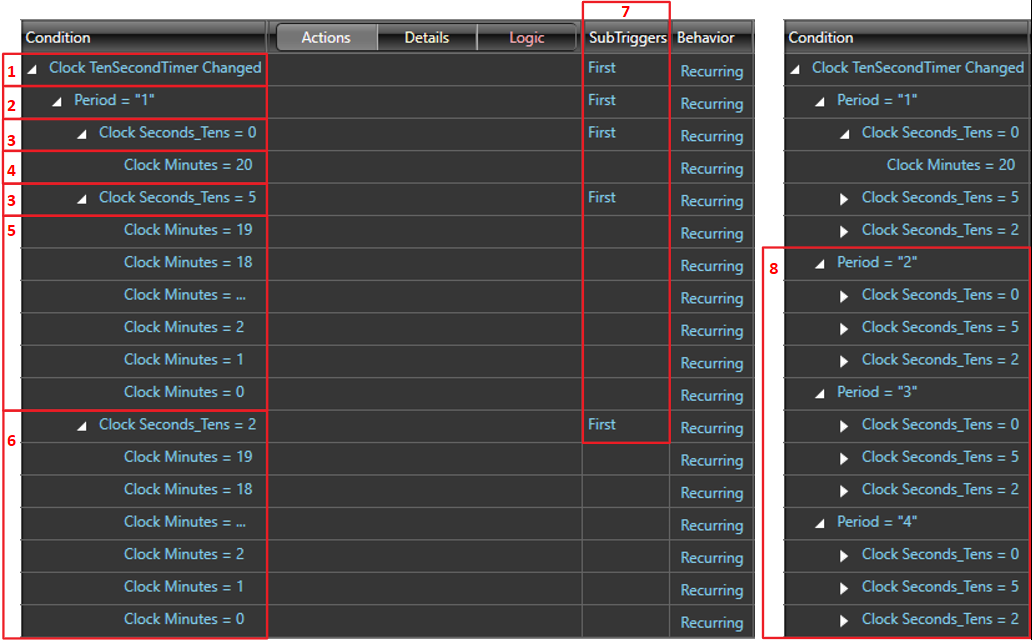Screen dimensions: 1032x640
Task: Expand Clock Seconds_Tens = 5 under Period "2"
Action: [x=845, y=328]
